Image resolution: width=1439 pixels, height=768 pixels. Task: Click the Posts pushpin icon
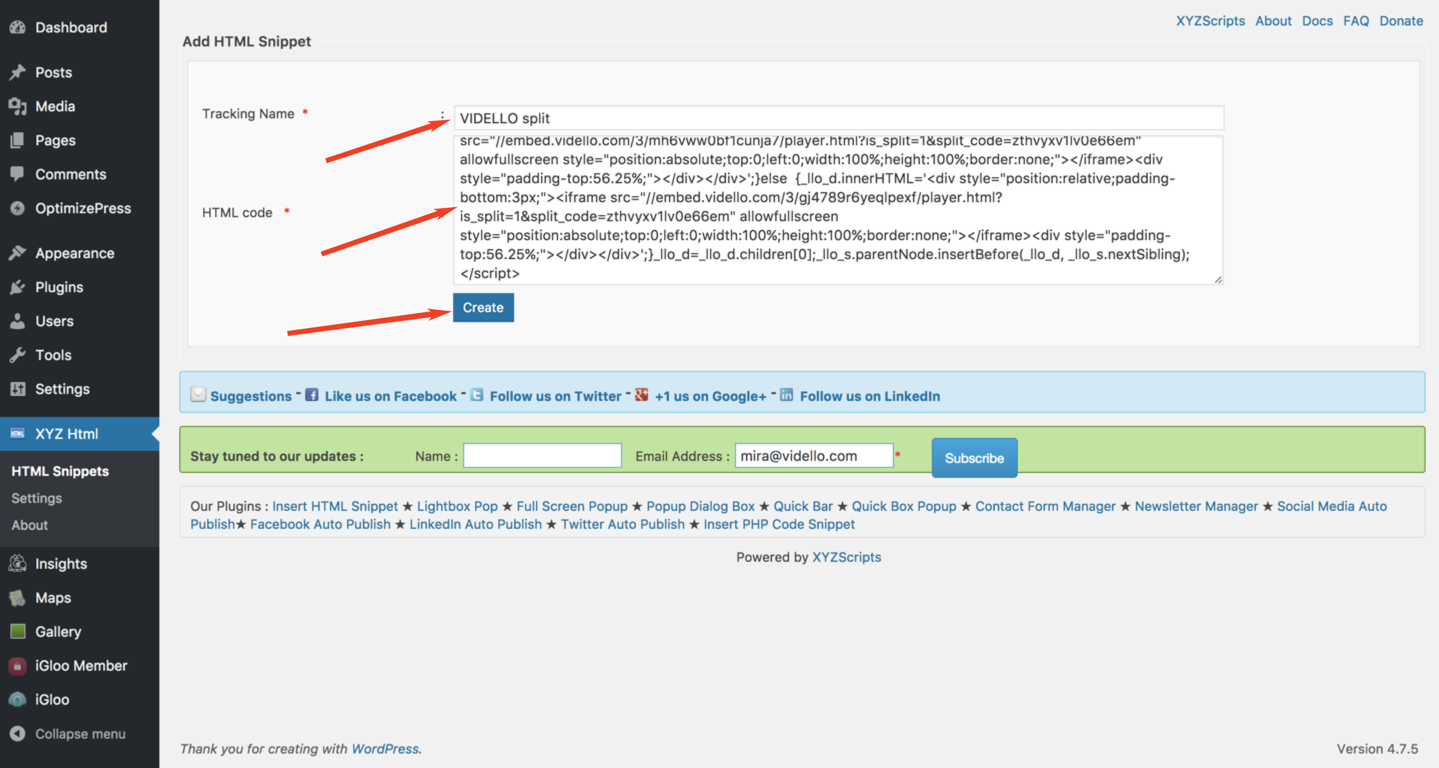tap(18, 72)
